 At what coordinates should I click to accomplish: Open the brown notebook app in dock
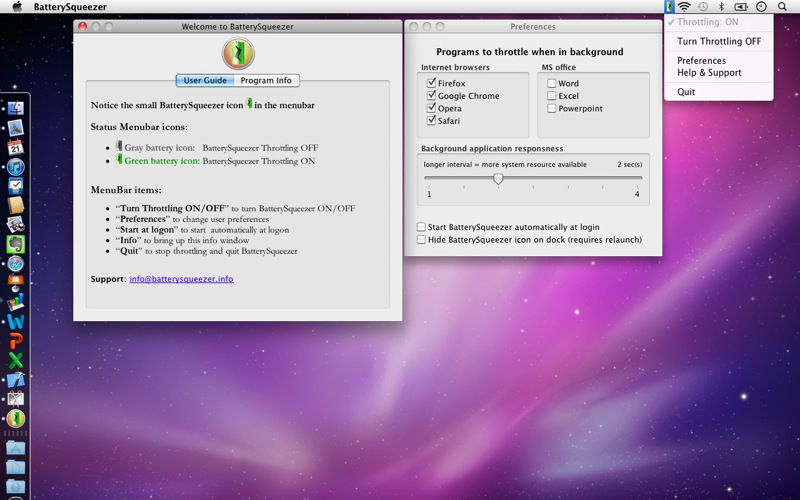[16, 205]
